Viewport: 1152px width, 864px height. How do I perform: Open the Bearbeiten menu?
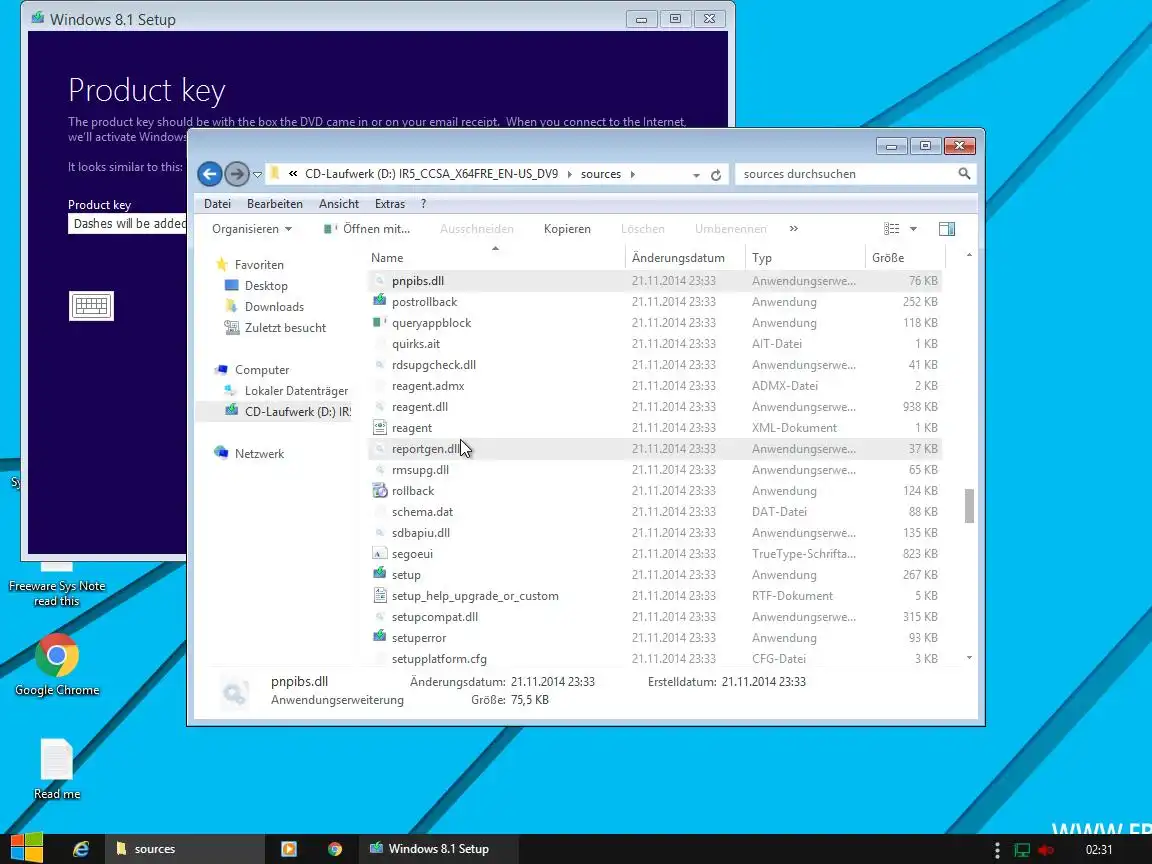tap(275, 204)
